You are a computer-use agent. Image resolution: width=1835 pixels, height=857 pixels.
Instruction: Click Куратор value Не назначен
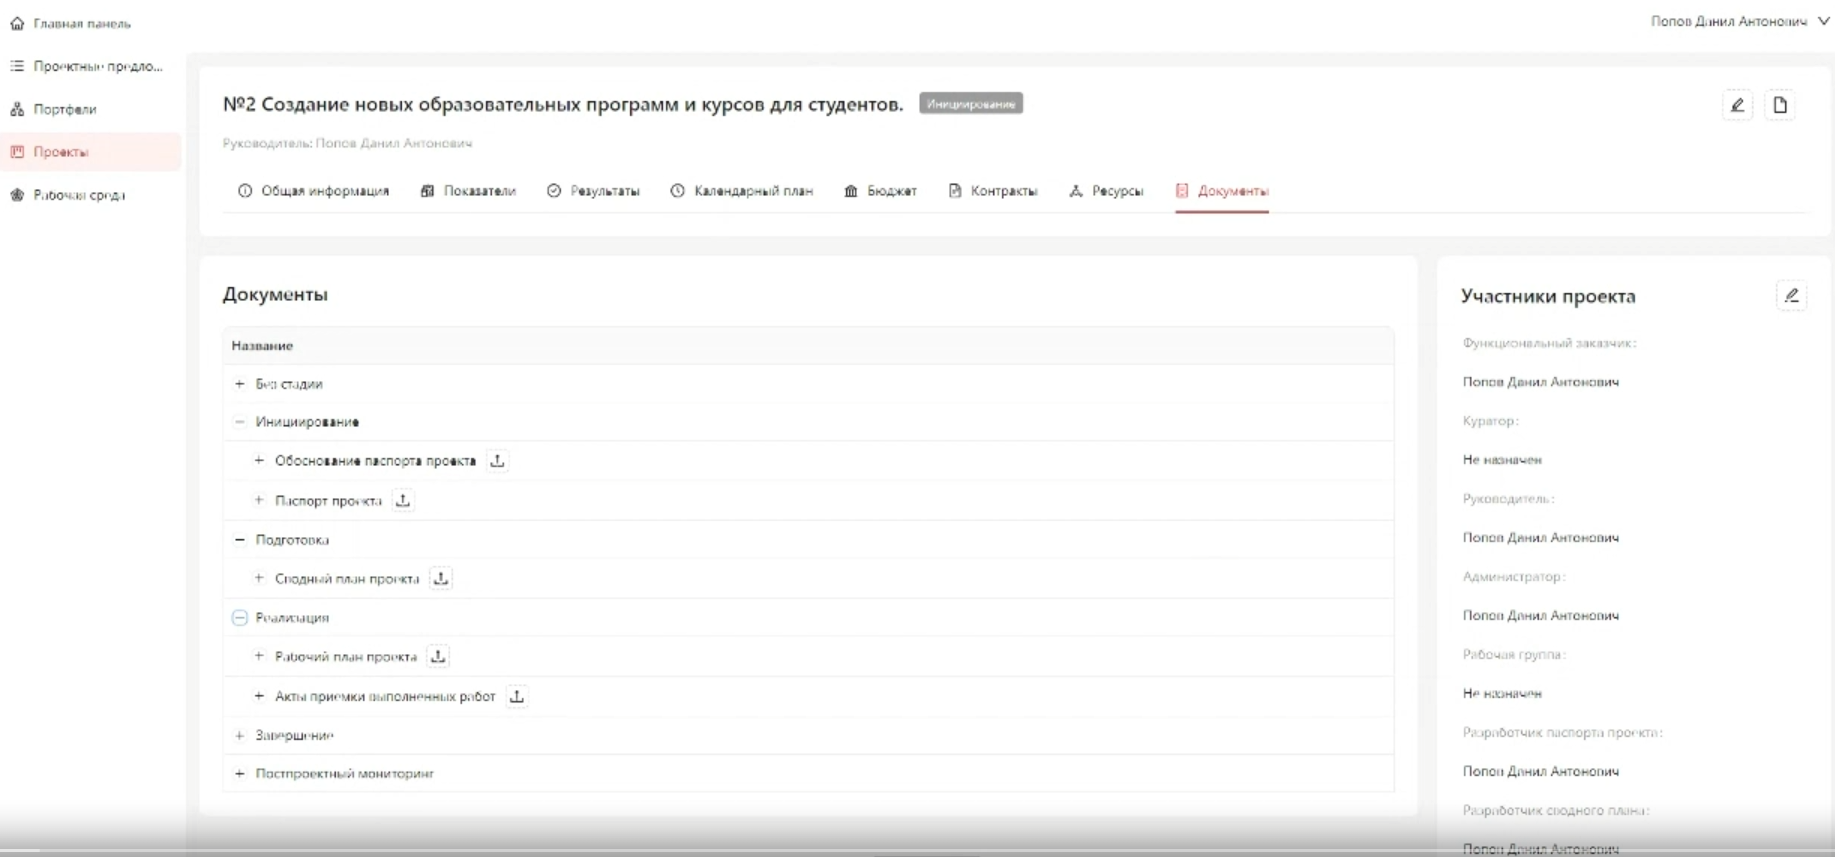point(1502,460)
